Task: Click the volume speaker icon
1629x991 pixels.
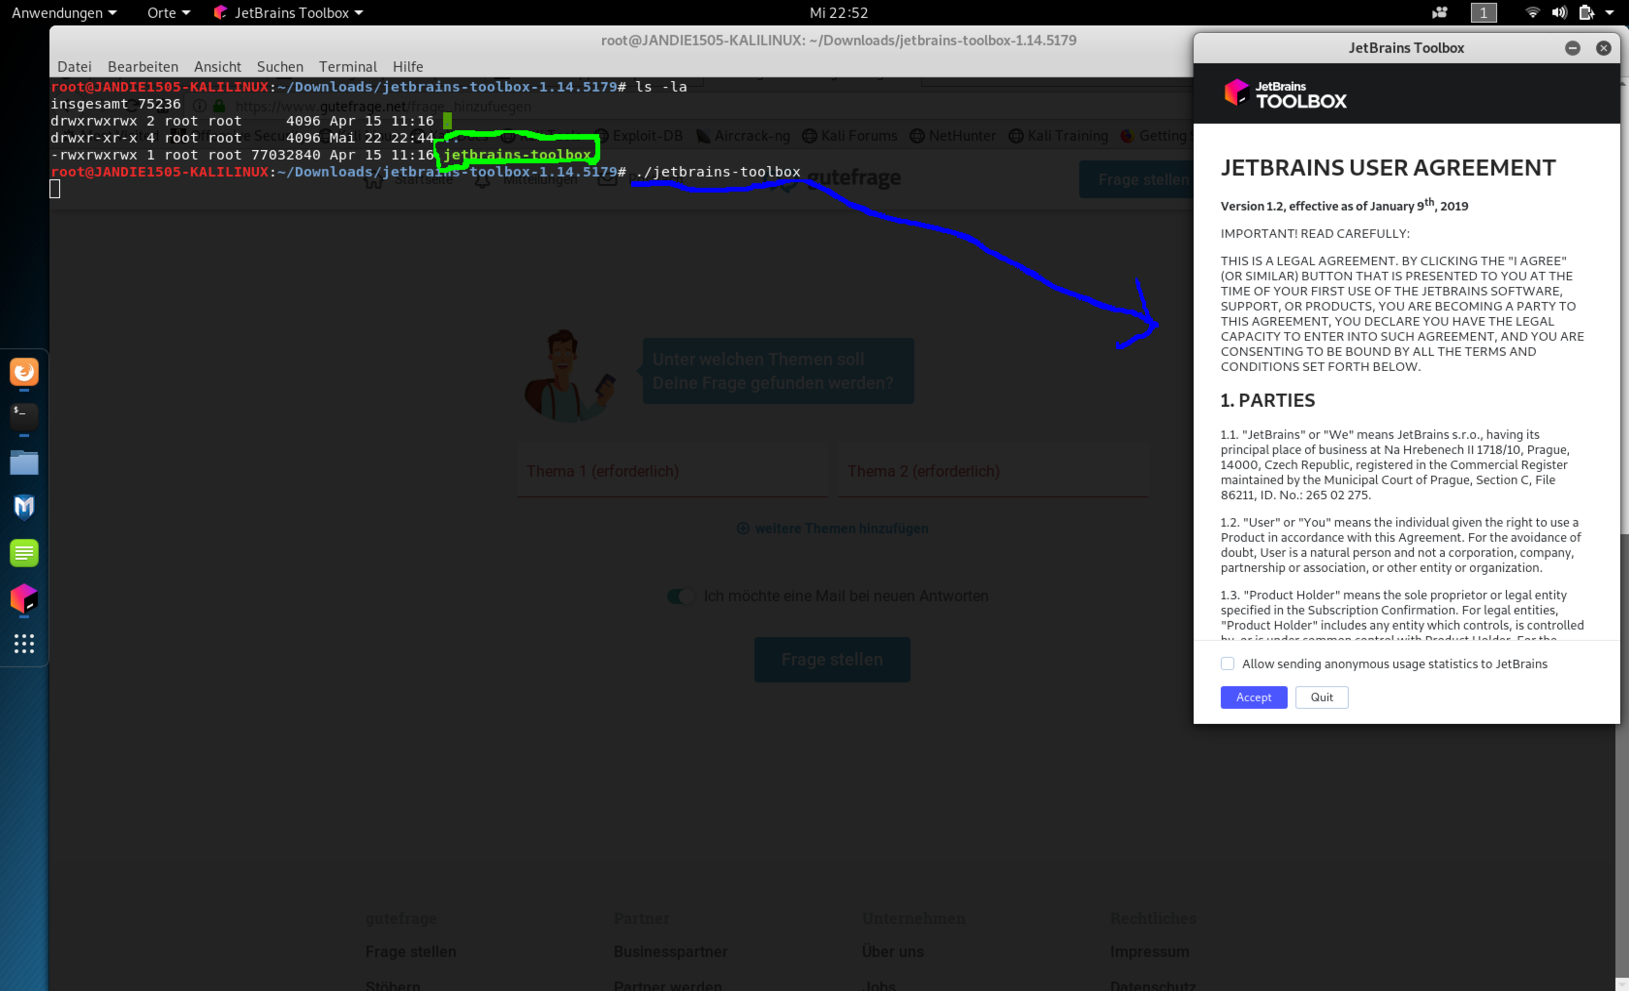Action: coord(1558,13)
